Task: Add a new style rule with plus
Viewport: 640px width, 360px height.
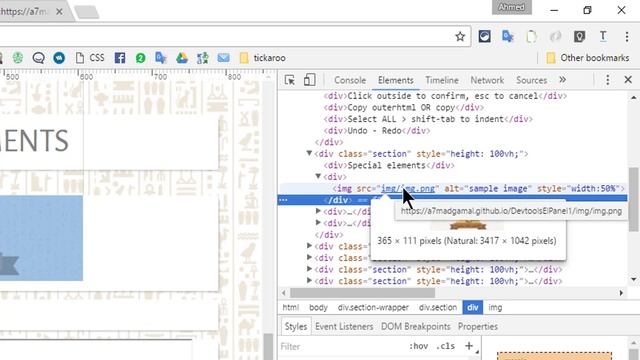Action: [469, 346]
